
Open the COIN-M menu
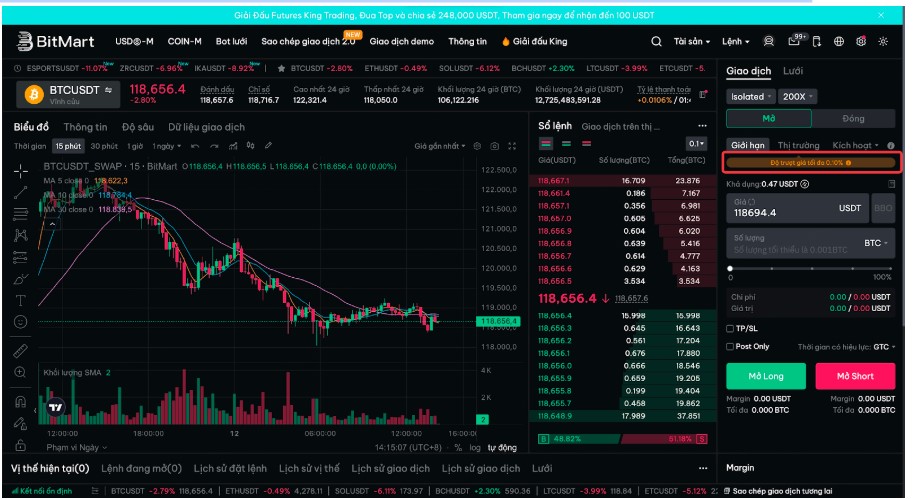tap(184, 41)
